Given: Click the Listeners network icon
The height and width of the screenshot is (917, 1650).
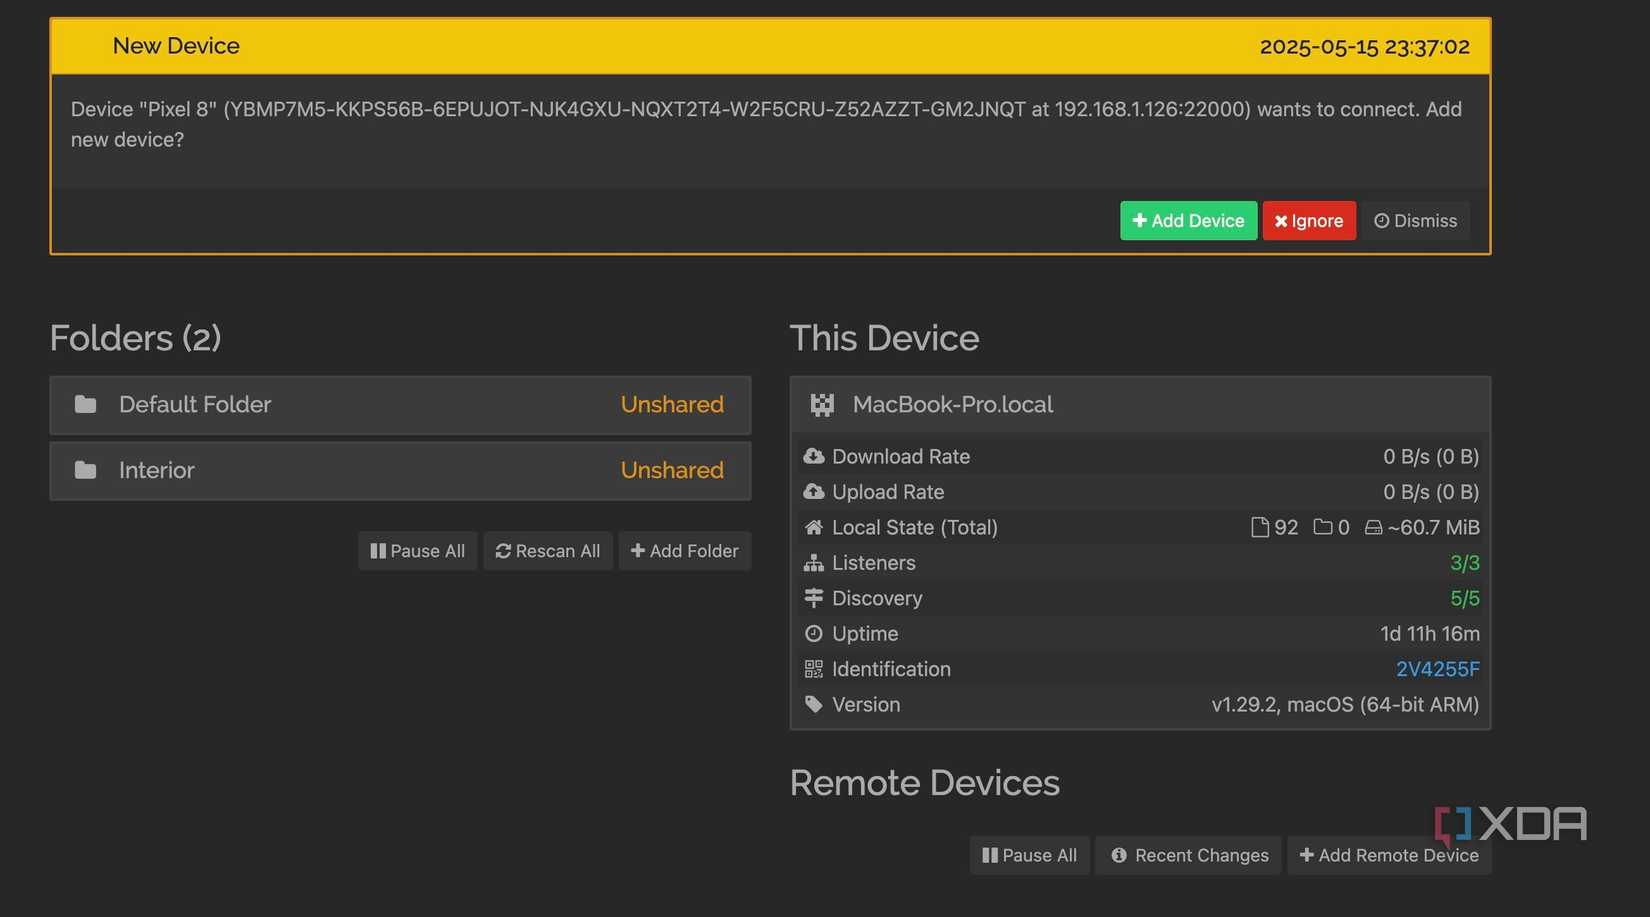Looking at the screenshot, I should click(813, 563).
